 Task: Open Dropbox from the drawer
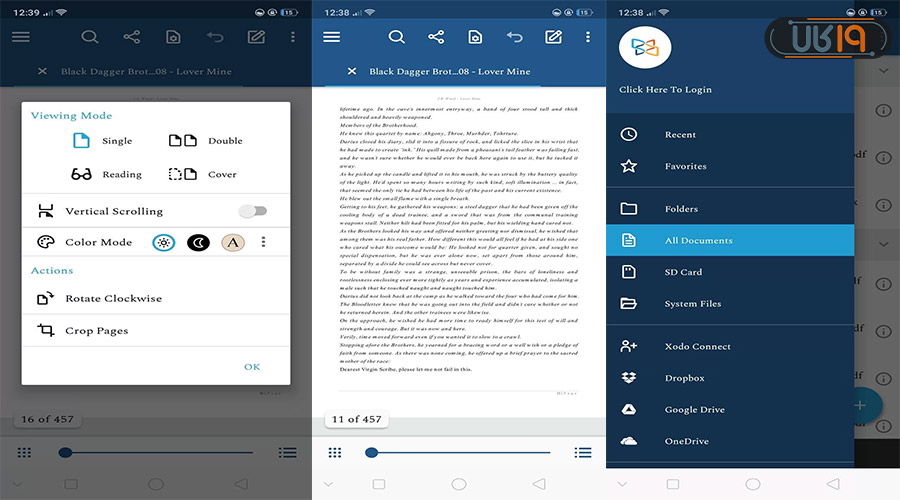click(684, 378)
